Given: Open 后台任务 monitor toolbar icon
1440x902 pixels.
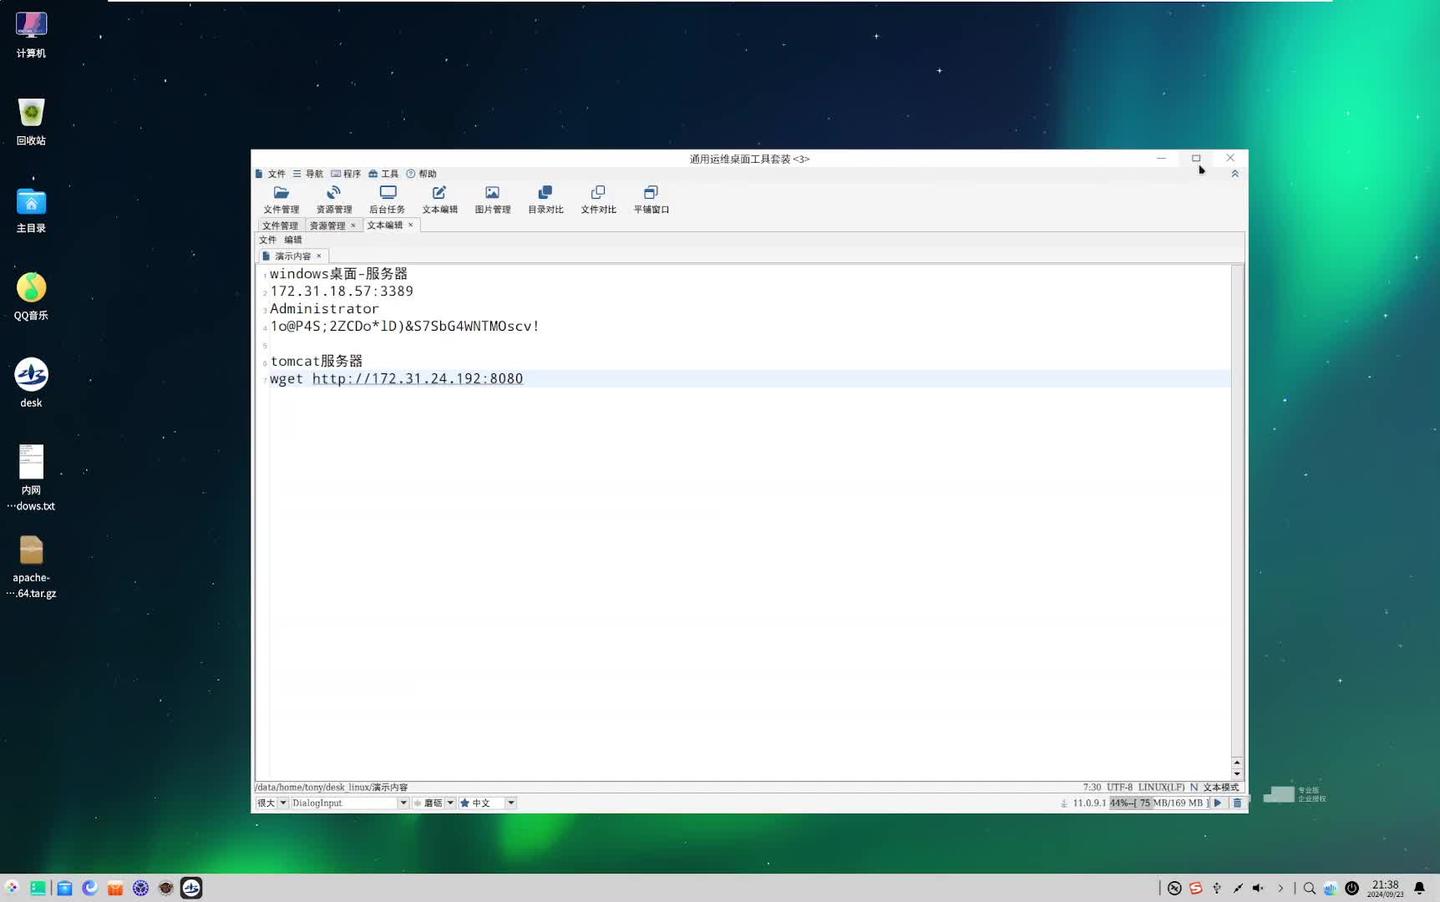Looking at the screenshot, I should 387,199.
